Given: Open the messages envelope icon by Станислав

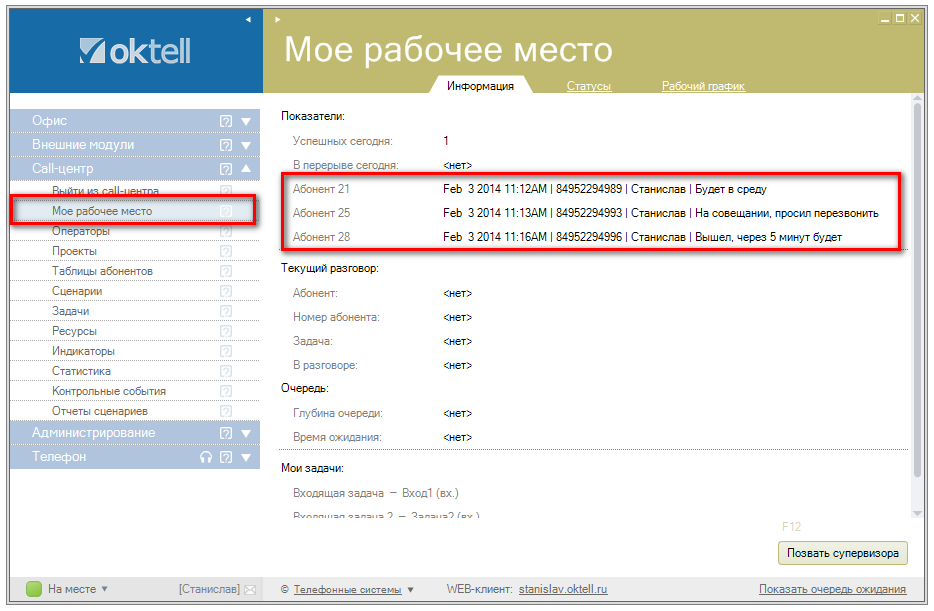Looking at the screenshot, I should point(250,589).
